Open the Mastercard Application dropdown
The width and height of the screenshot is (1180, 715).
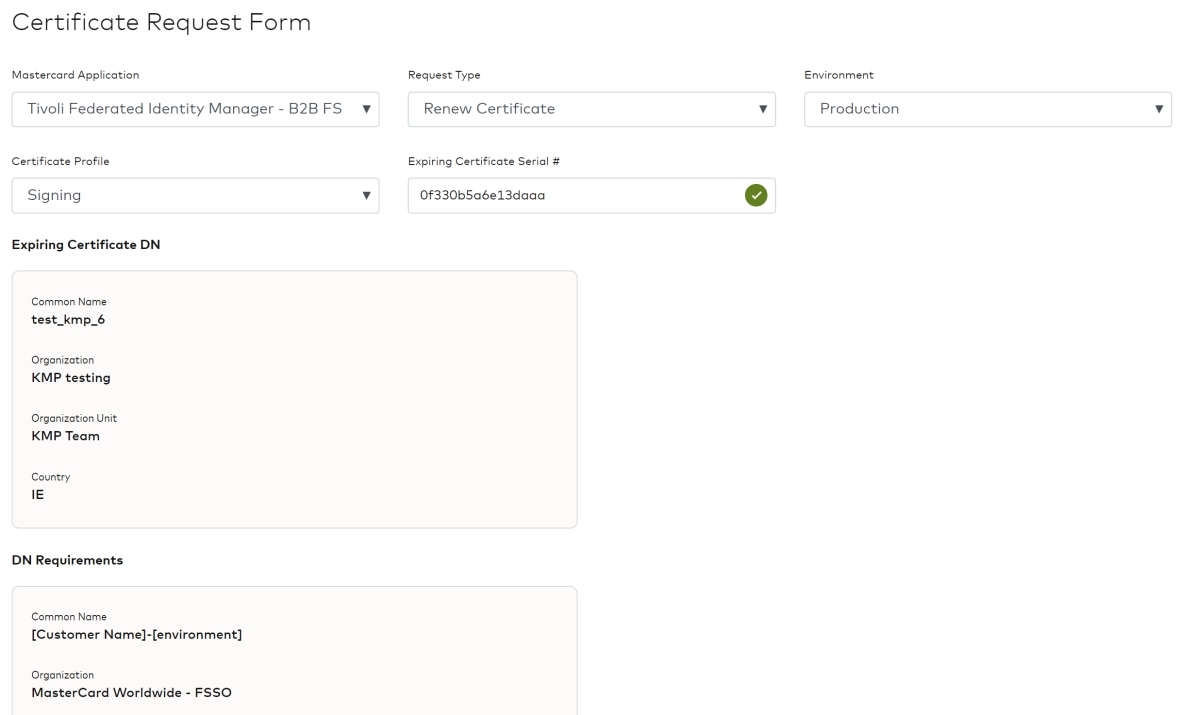[x=195, y=109]
